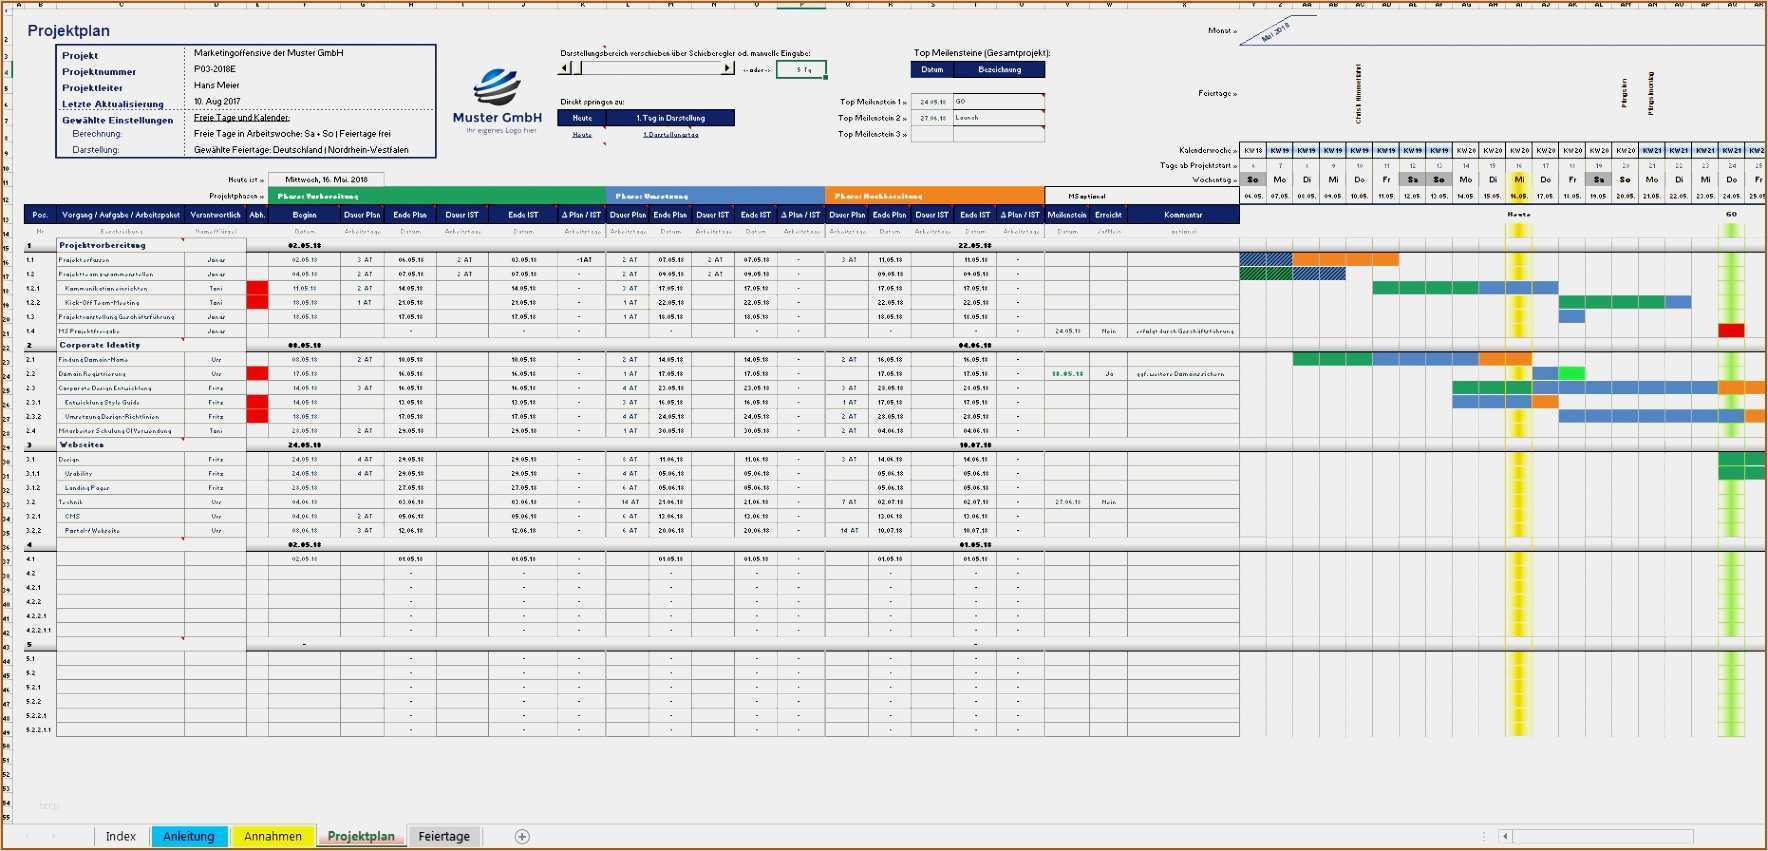The image size is (1768, 851).
Task: Follow the underlined Heute link
Action: tap(582, 135)
